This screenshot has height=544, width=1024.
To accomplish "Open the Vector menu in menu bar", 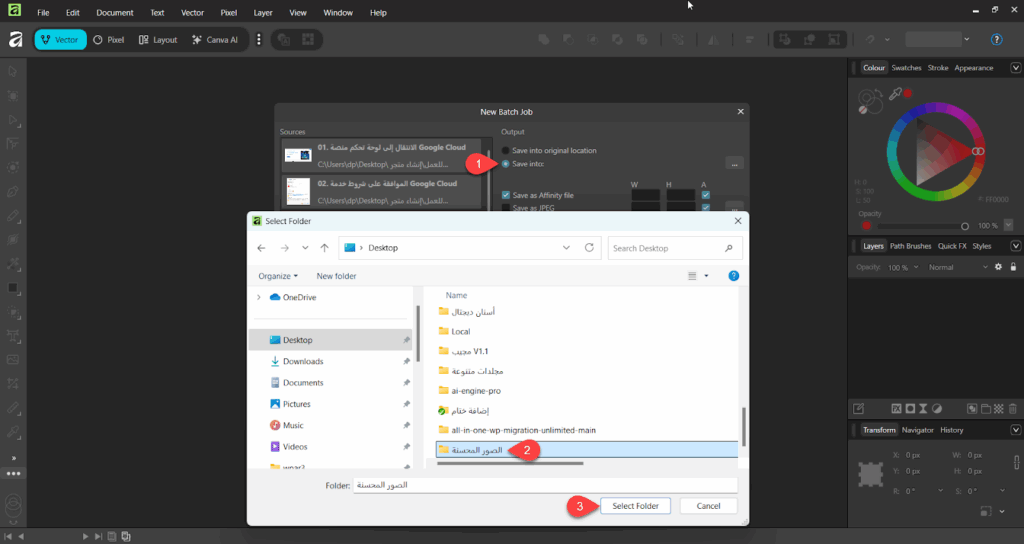I will tap(192, 13).
